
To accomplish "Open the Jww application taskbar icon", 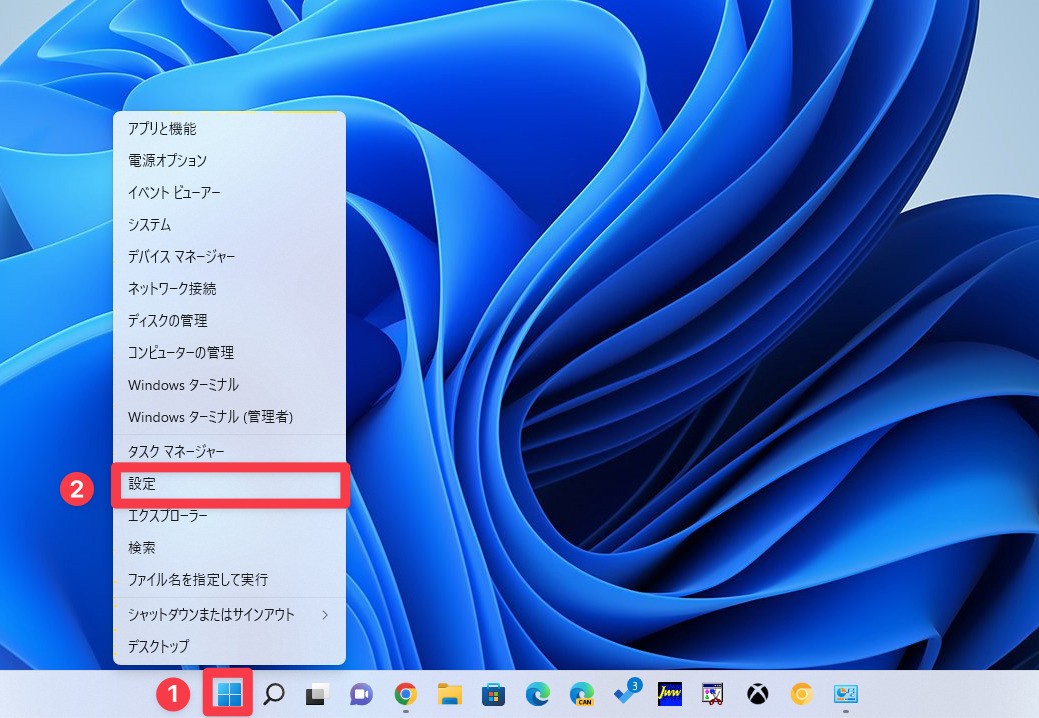I will tap(669, 694).
